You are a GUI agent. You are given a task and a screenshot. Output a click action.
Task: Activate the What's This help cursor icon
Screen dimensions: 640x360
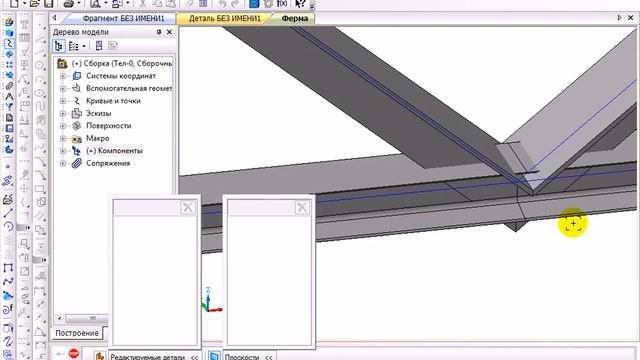pos(300,4)
